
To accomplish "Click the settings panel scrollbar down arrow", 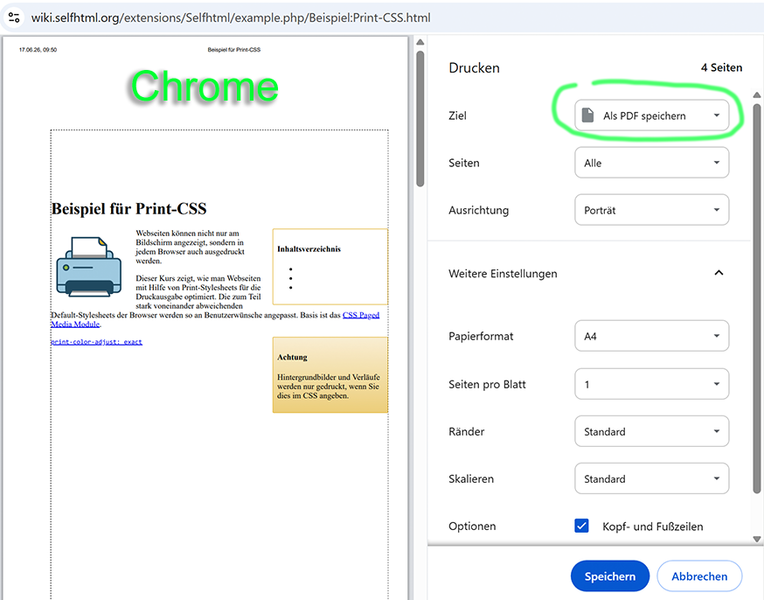I will [756, 539].
